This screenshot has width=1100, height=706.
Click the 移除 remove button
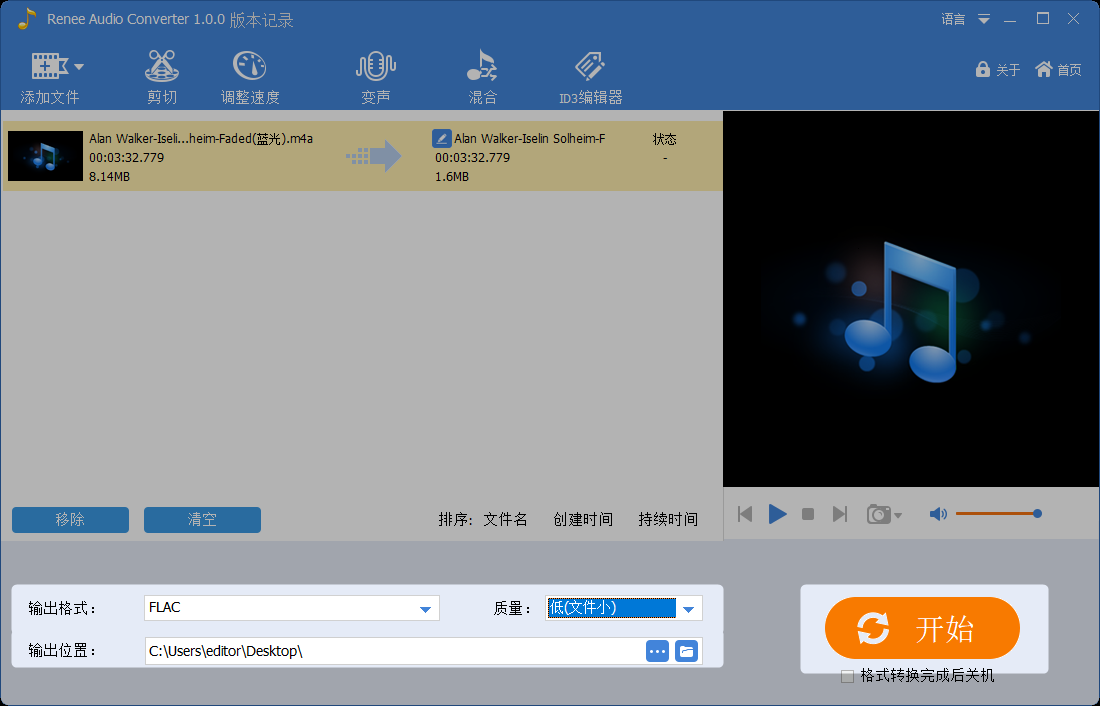70,520
